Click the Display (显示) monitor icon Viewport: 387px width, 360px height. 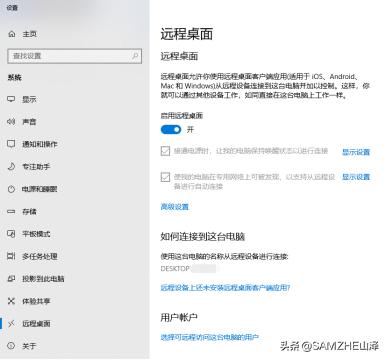pos(11,99)
